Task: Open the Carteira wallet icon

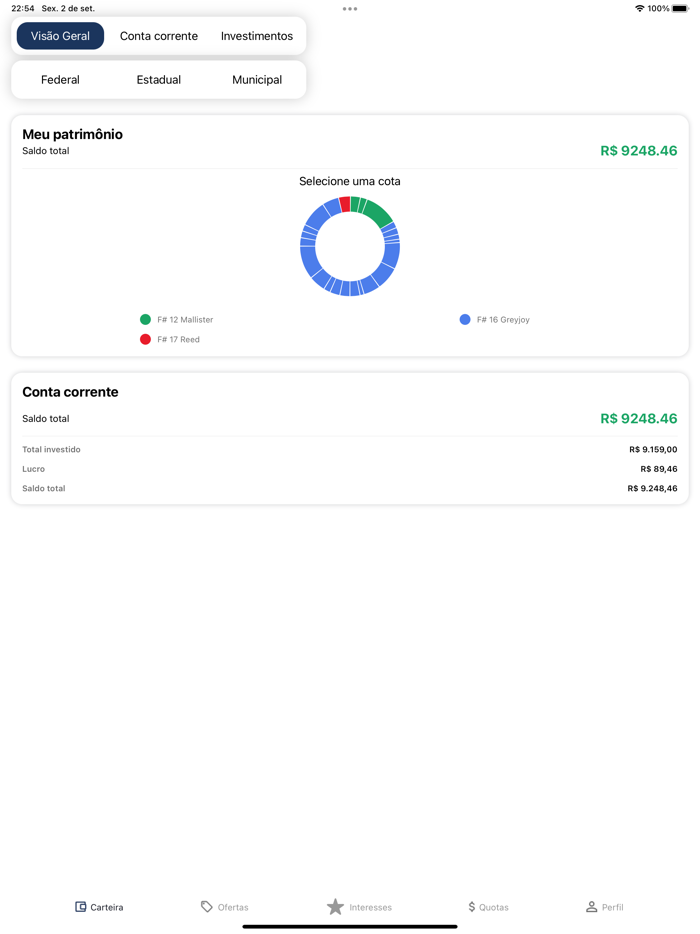Action: point(81,907)
